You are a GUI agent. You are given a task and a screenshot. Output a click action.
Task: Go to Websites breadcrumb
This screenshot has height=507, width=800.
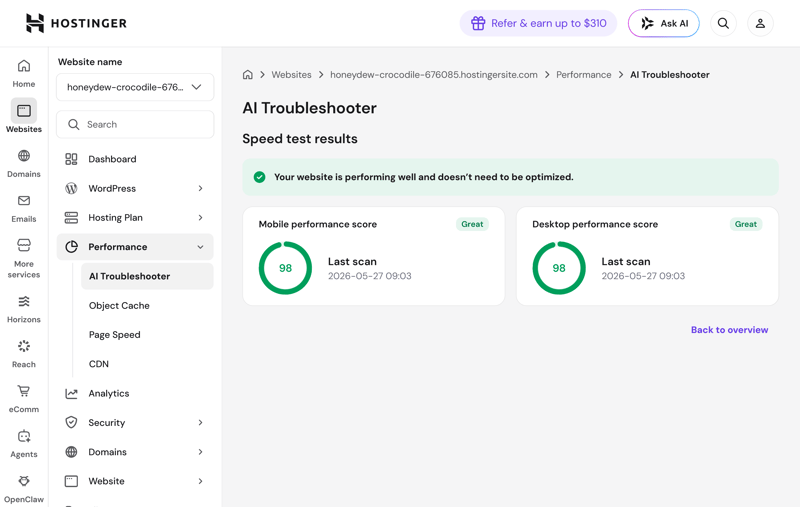pyautogui.click(x=291, y=75)
